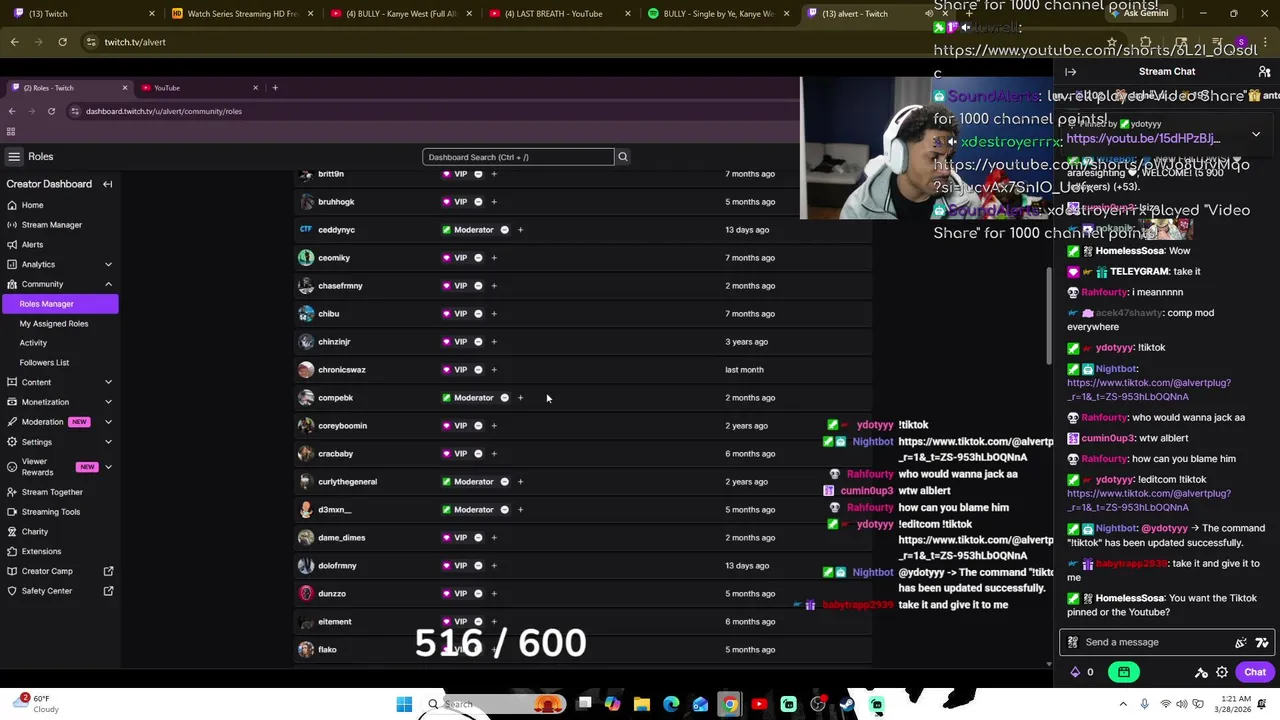
Task: Open Windows Start menu
Action: pos(404,704)
